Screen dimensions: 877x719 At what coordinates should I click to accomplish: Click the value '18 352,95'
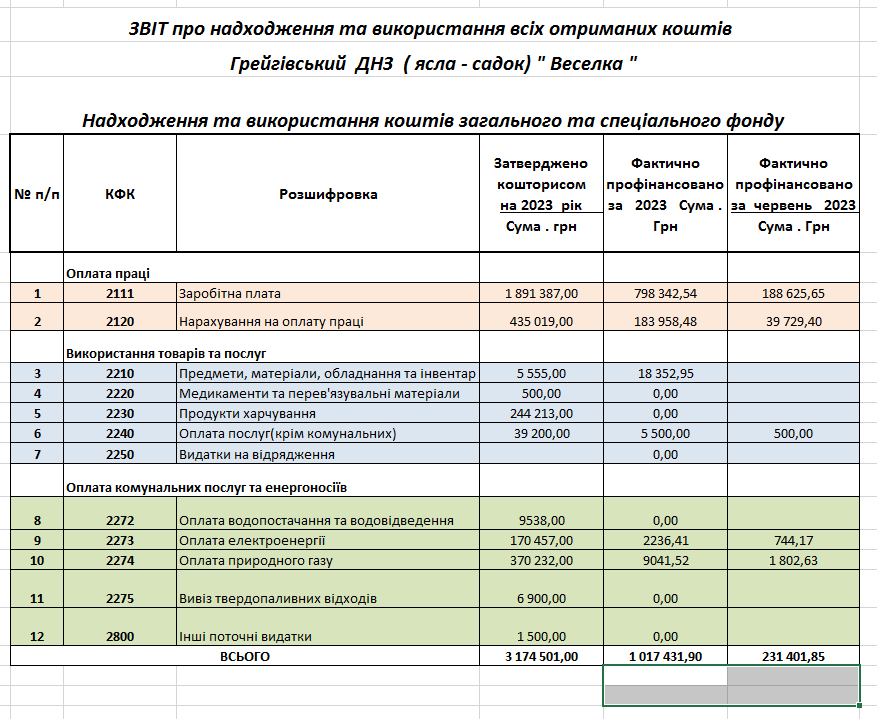tap(666, 373)
